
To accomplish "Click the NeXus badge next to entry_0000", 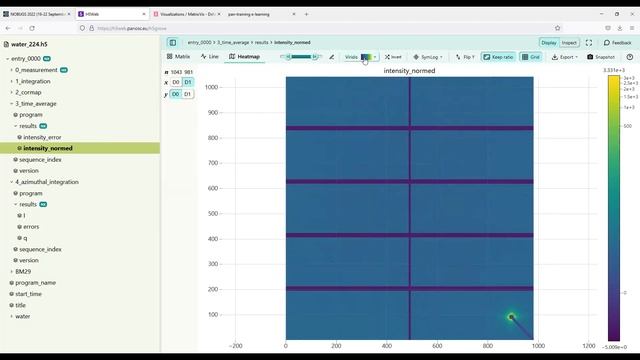I will [x=47, y=59].
